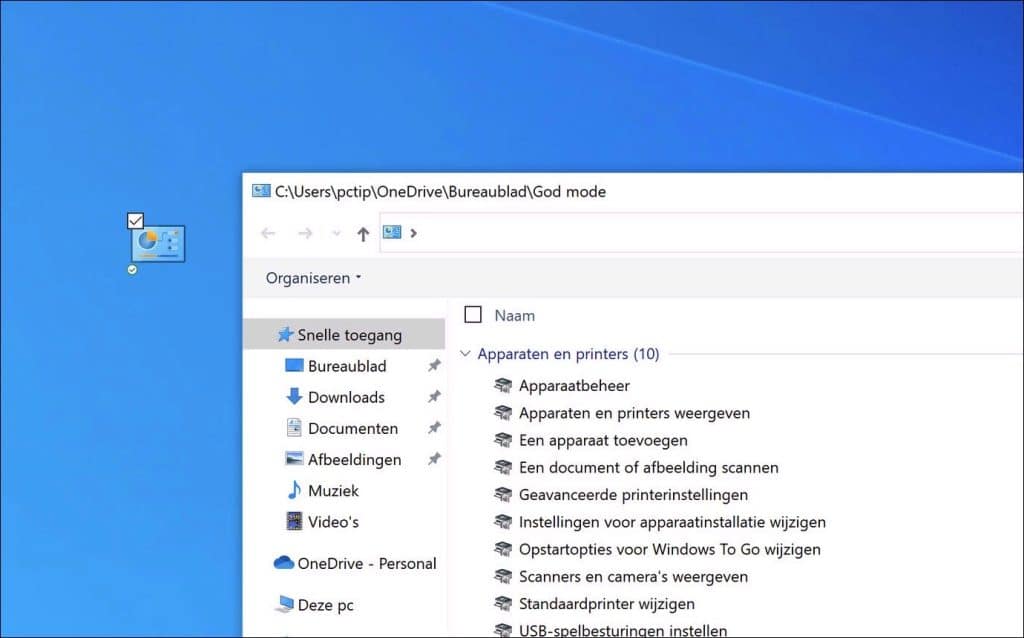Click the pin icon beside Bureaublad
Image resolution: width=1024 pixels, height=638 pixels.
434,366
